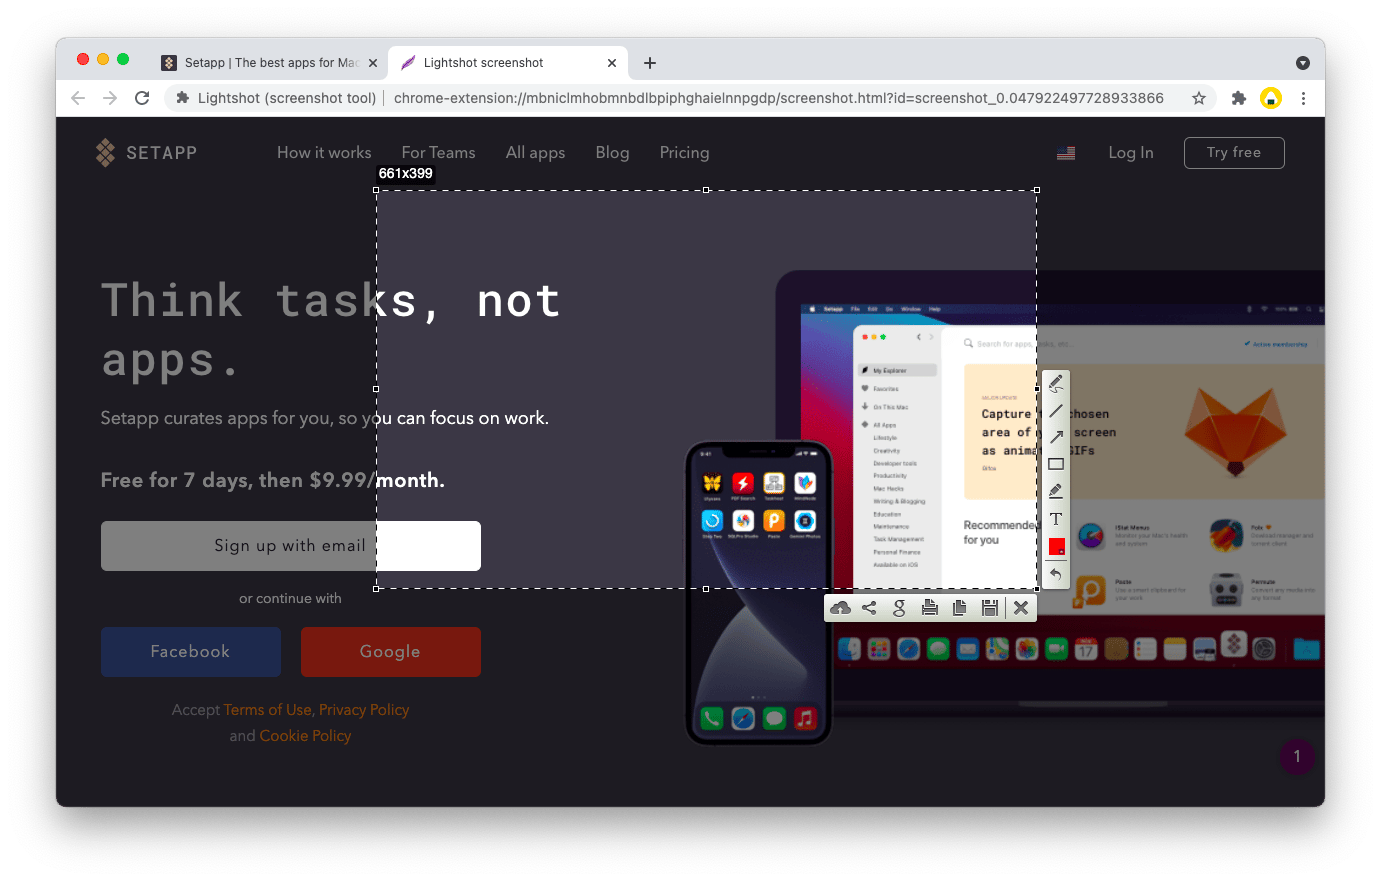
Task: Undo the last annotation
Action: point(1056,574)
